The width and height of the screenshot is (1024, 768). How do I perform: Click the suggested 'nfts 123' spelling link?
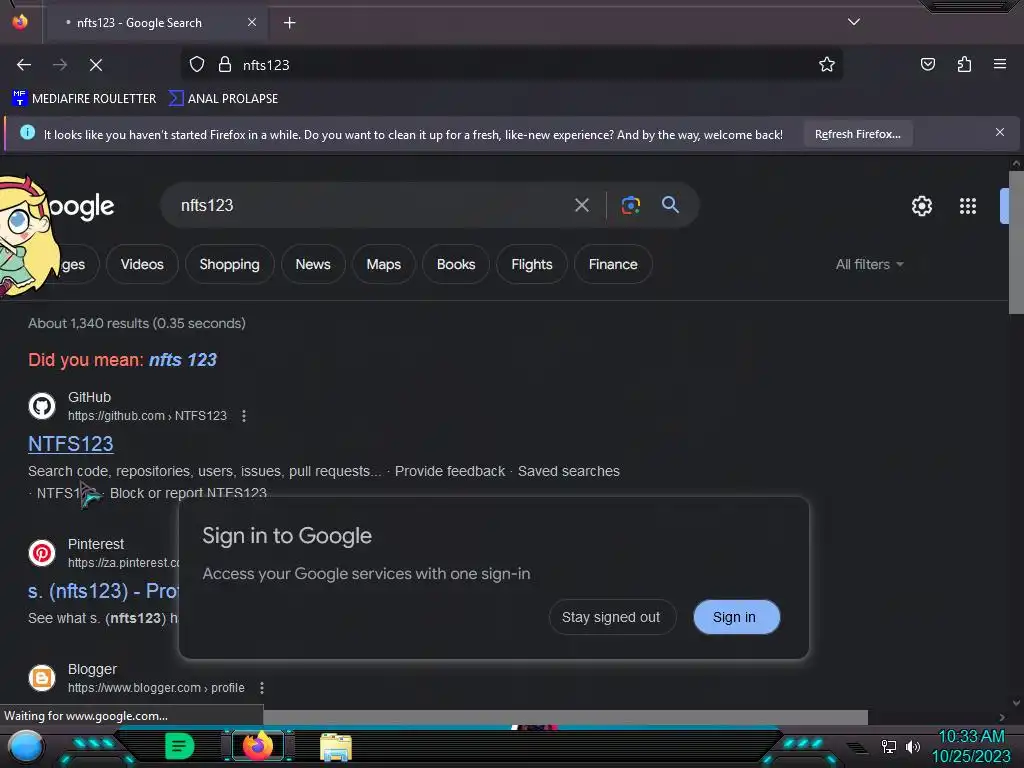pyautogui.click(x=182, y=360)
